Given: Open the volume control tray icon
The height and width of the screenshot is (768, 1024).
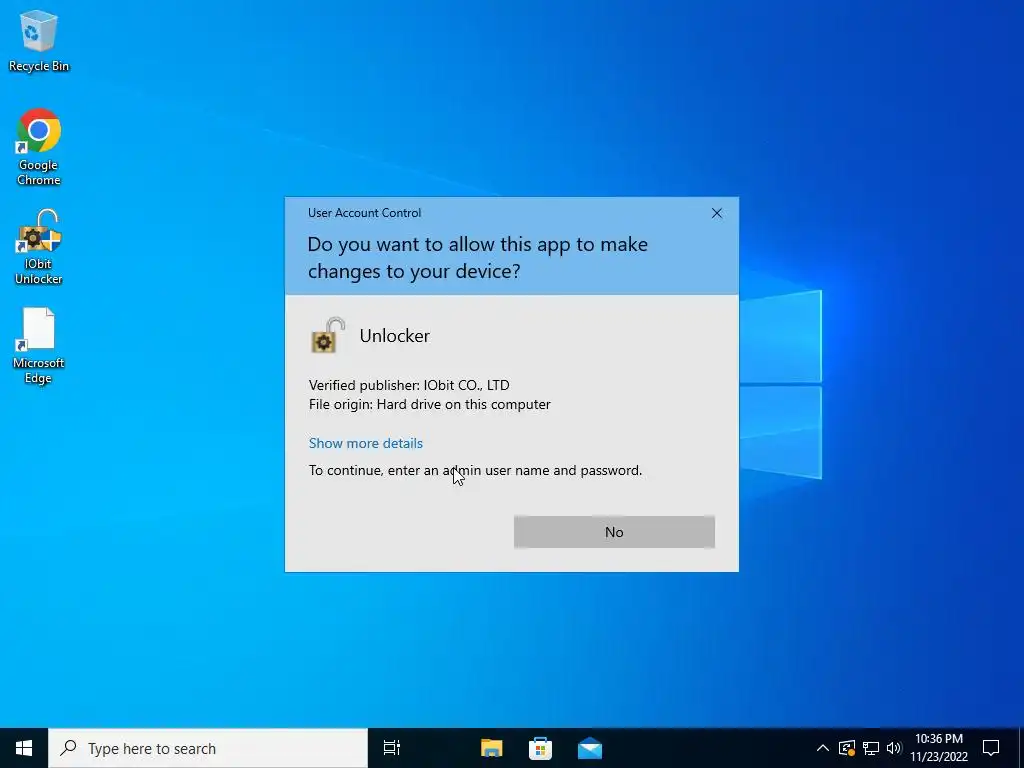Looking at the screenshot, I should click(x=894, y=748).
